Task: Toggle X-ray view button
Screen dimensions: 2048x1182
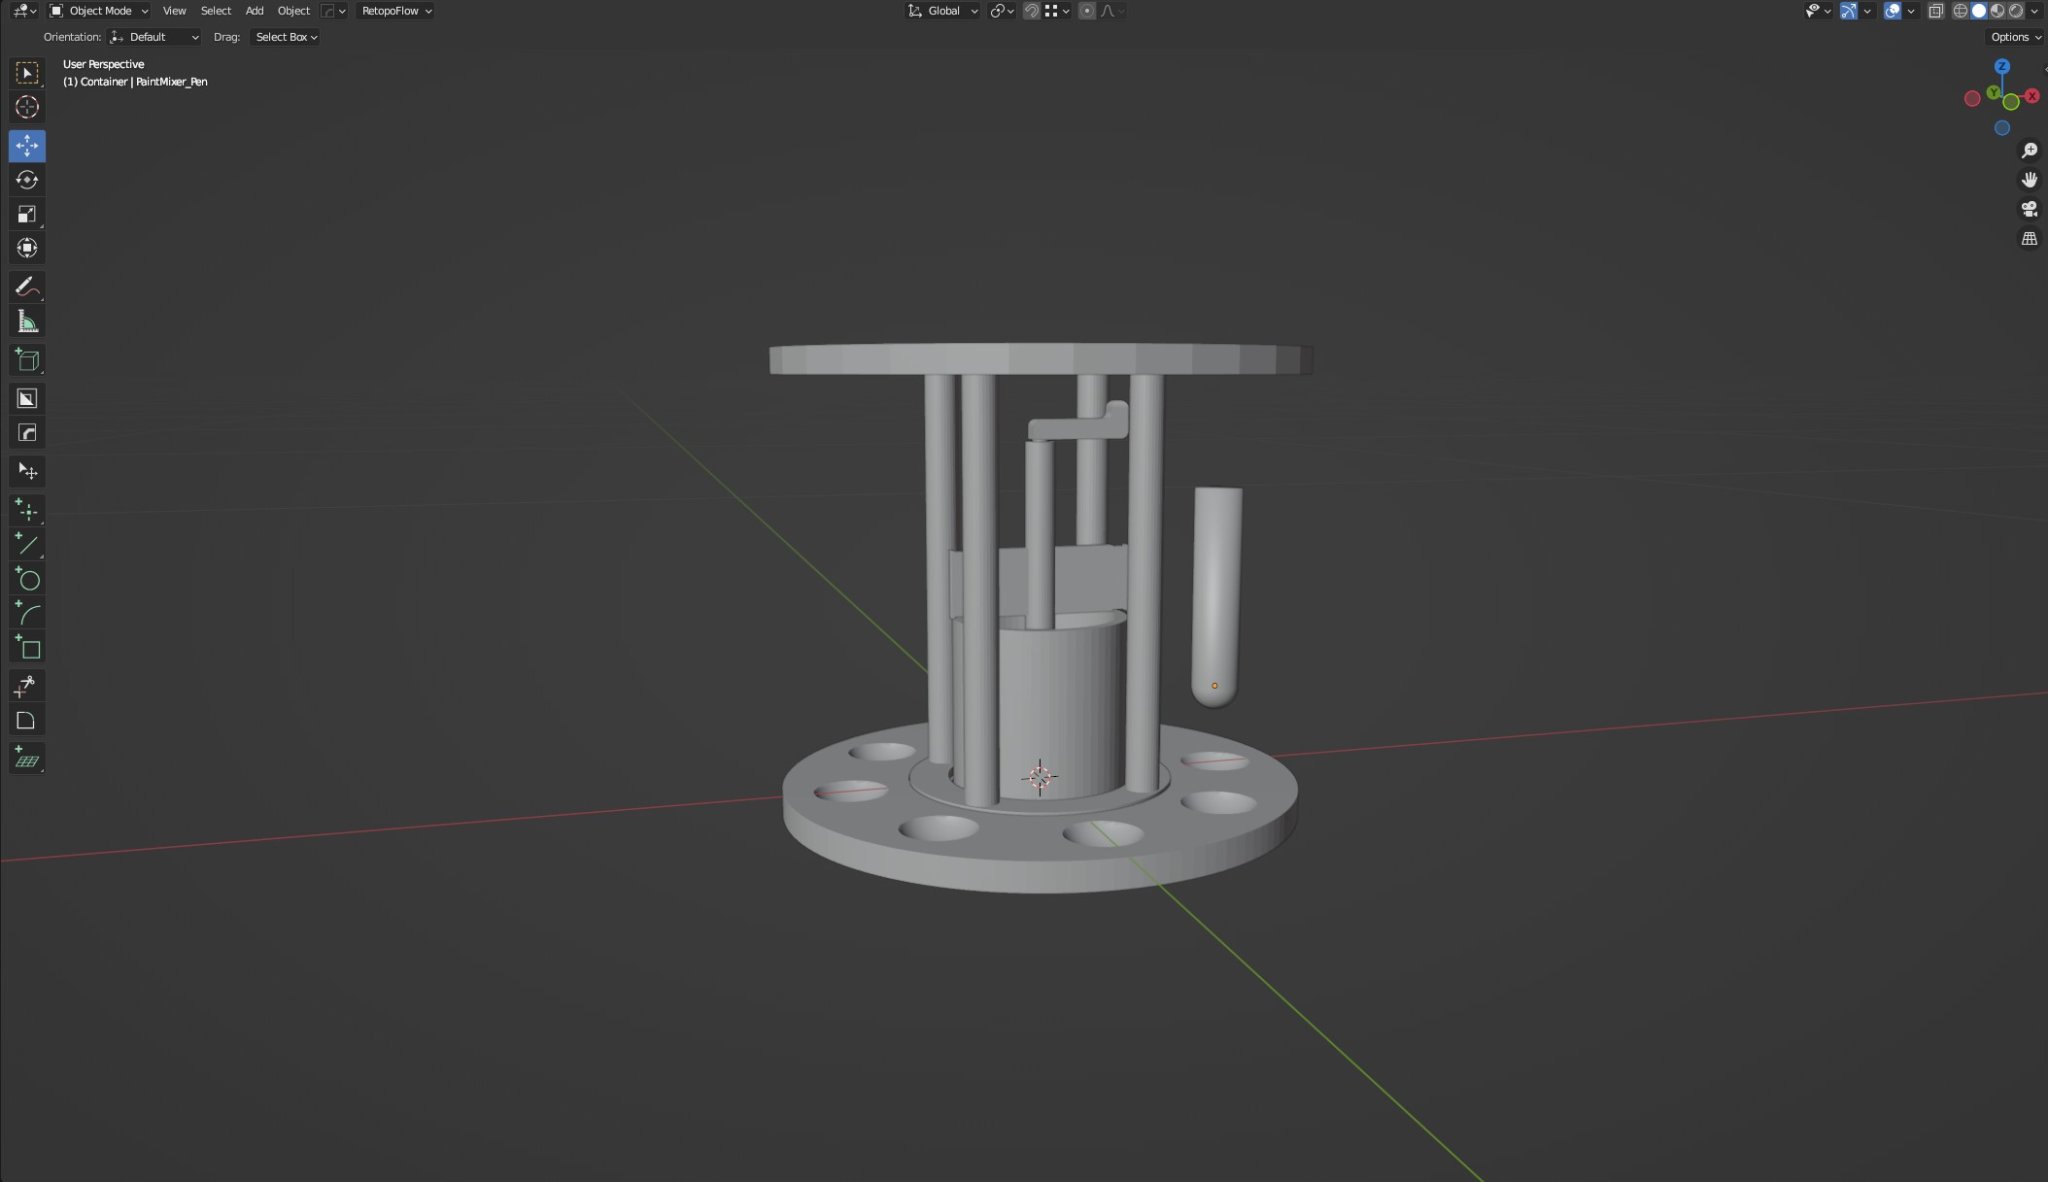Action: (x=1935, y=11)
